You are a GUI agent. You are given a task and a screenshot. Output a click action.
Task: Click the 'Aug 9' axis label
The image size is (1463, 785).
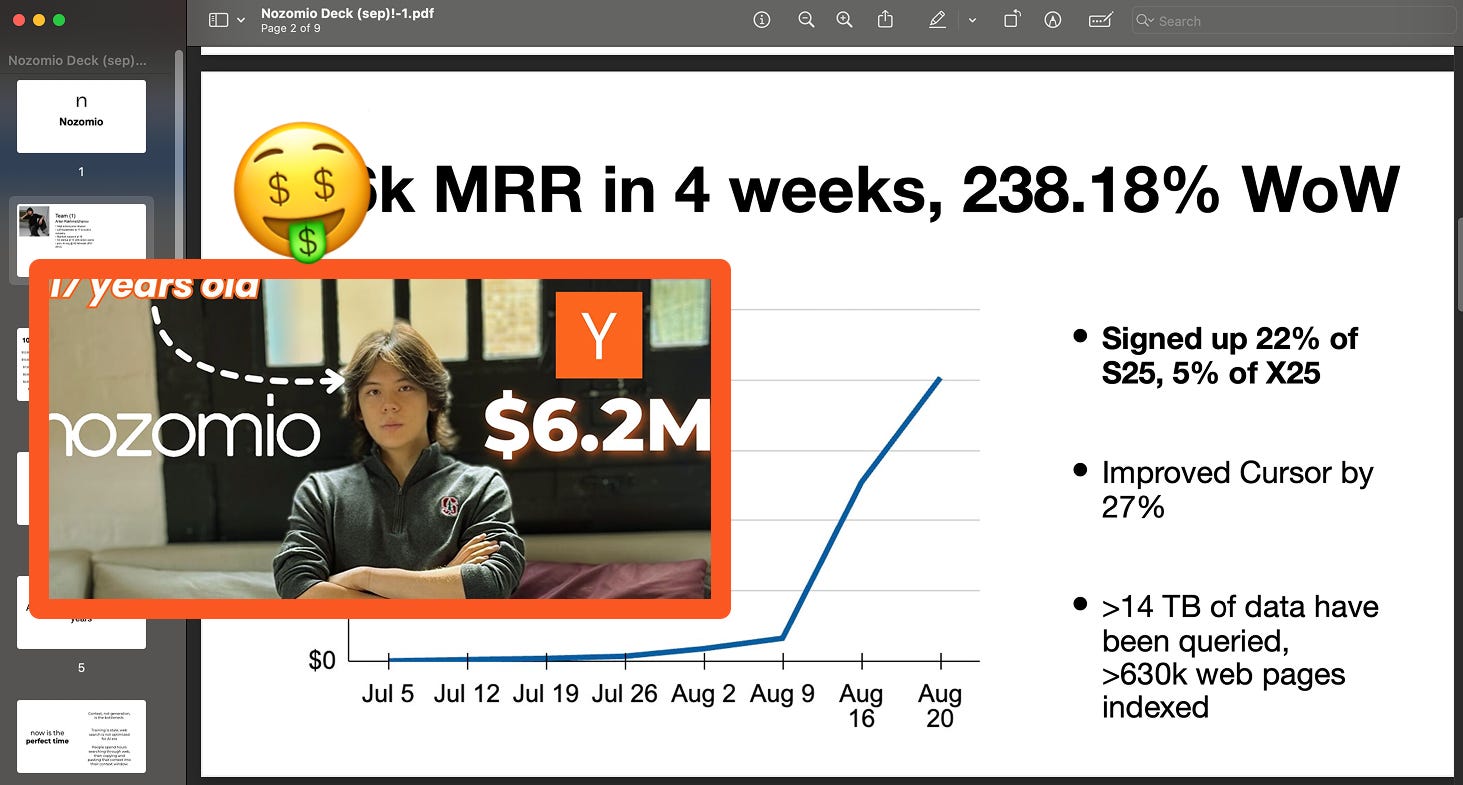tap(783, 693)
